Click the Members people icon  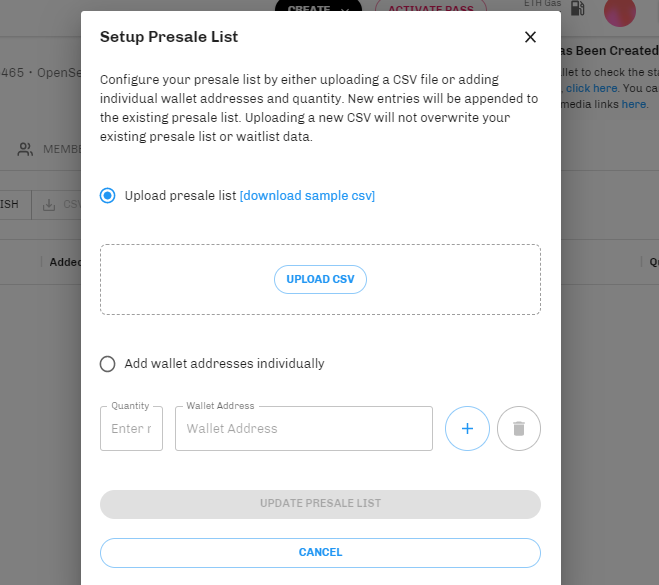point(25,149)
